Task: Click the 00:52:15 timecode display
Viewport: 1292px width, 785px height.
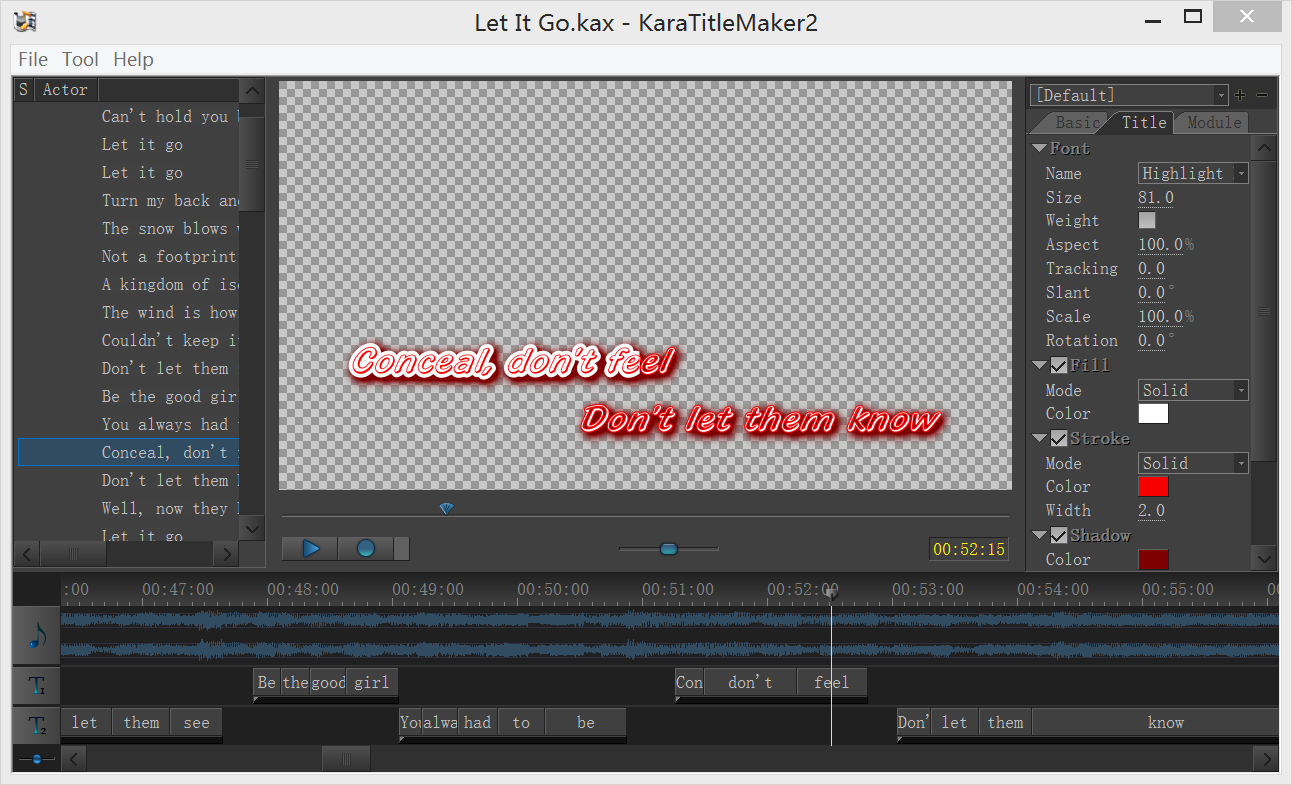Action: 969,549
